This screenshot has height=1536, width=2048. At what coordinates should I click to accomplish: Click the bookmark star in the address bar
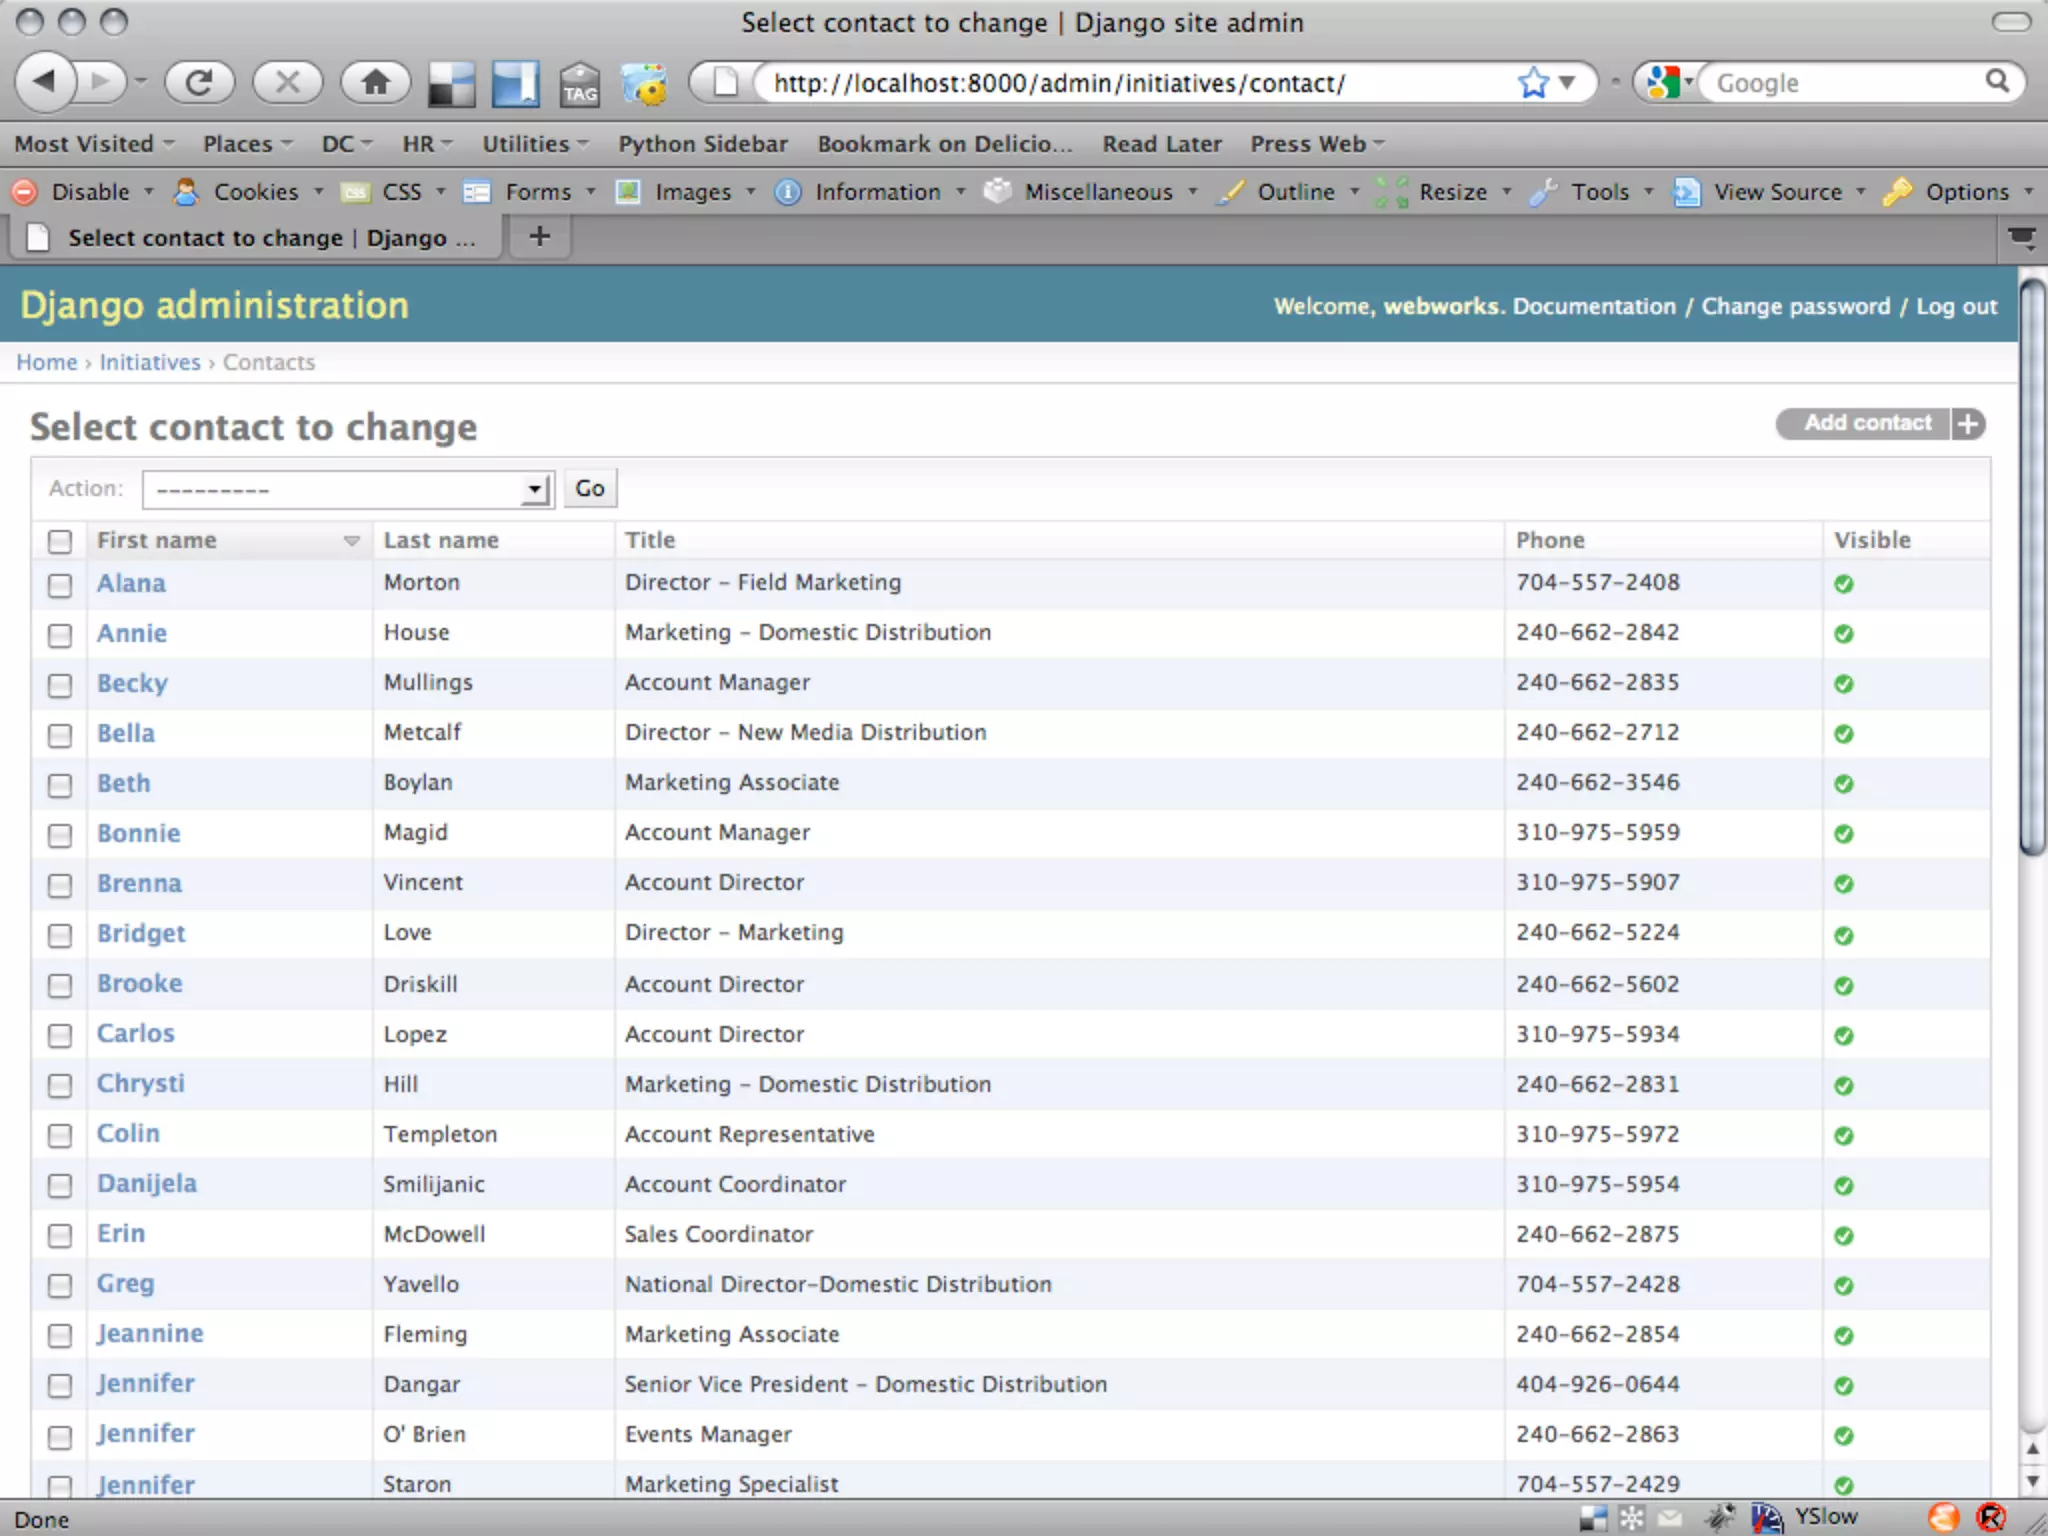tap(1532, 83)
